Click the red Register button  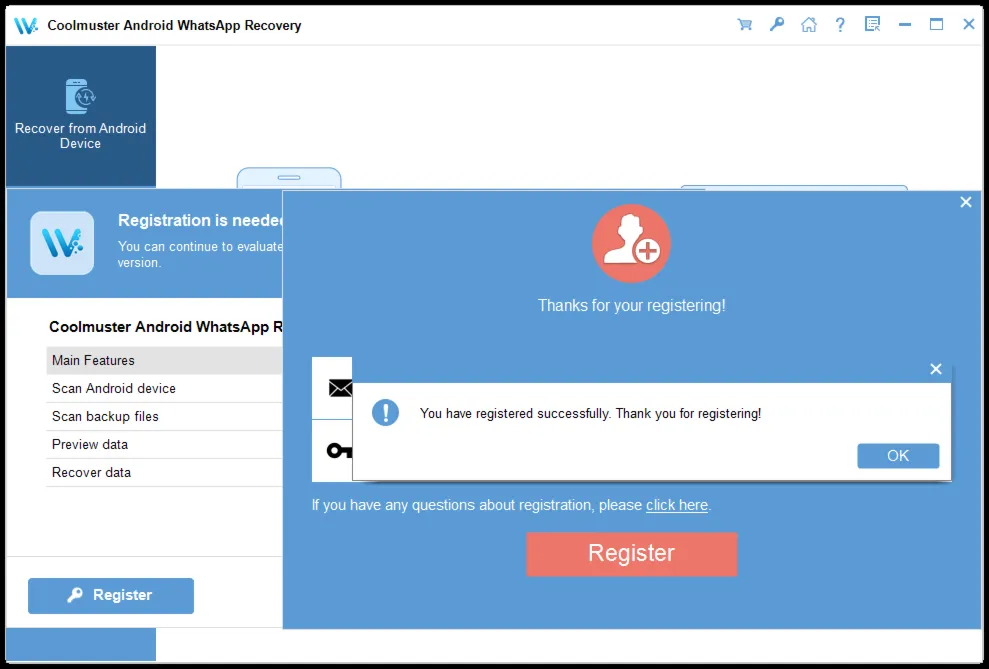(631, 554)
